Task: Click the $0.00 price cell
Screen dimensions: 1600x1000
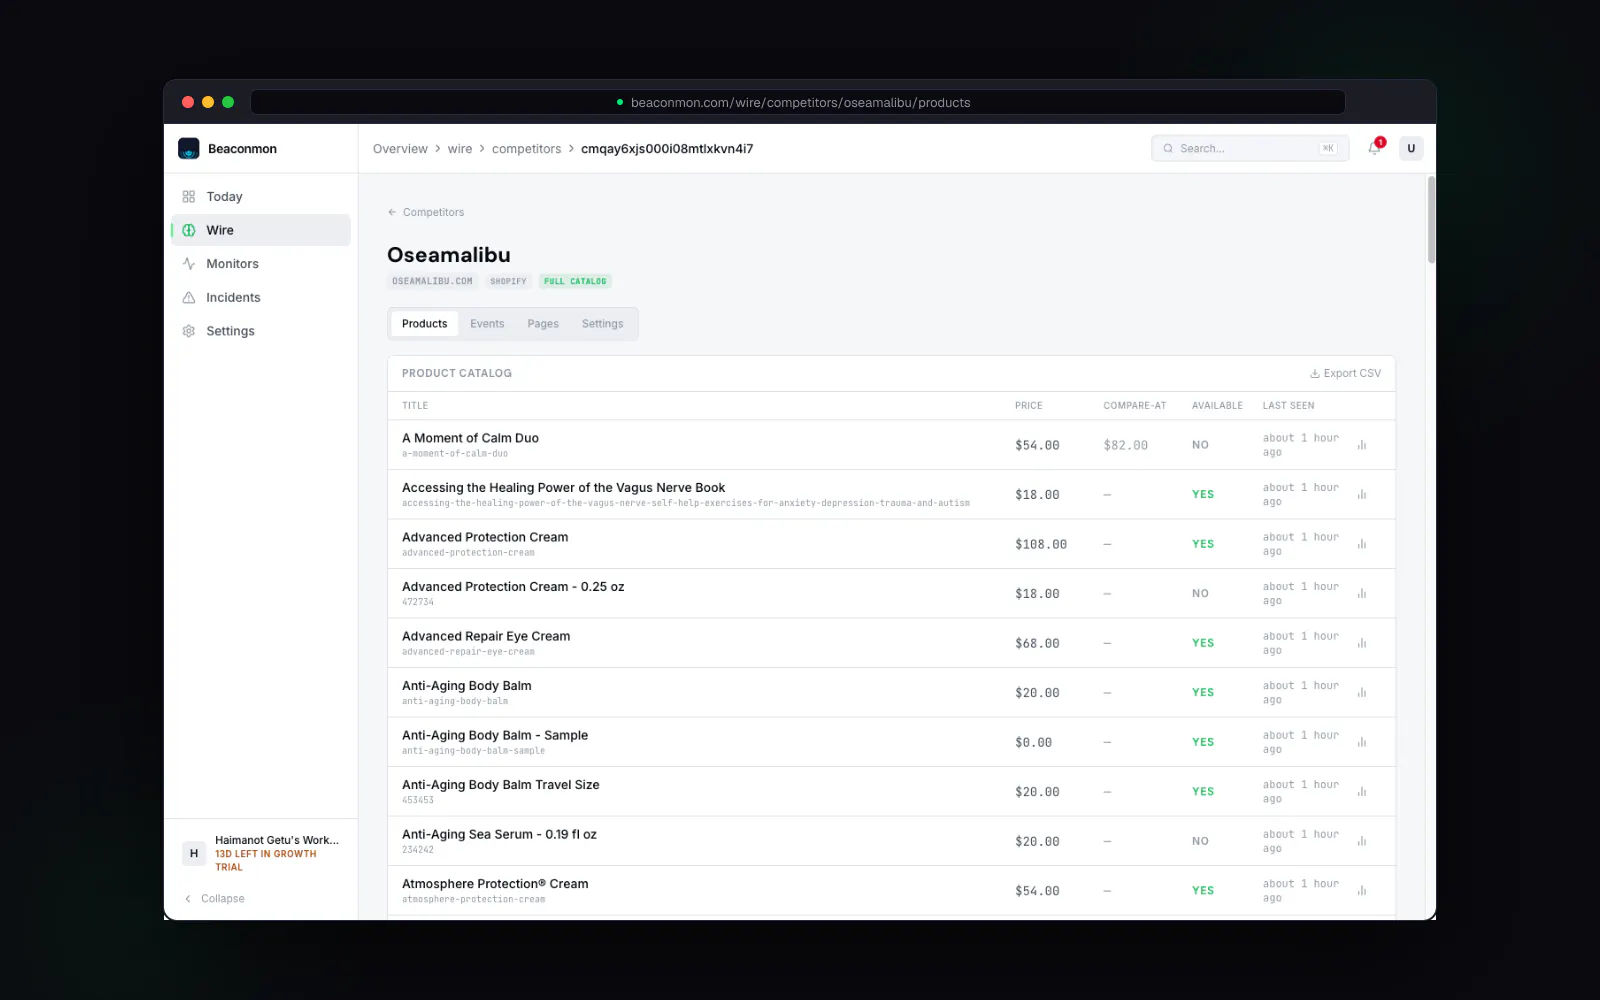Action: 1033,743
